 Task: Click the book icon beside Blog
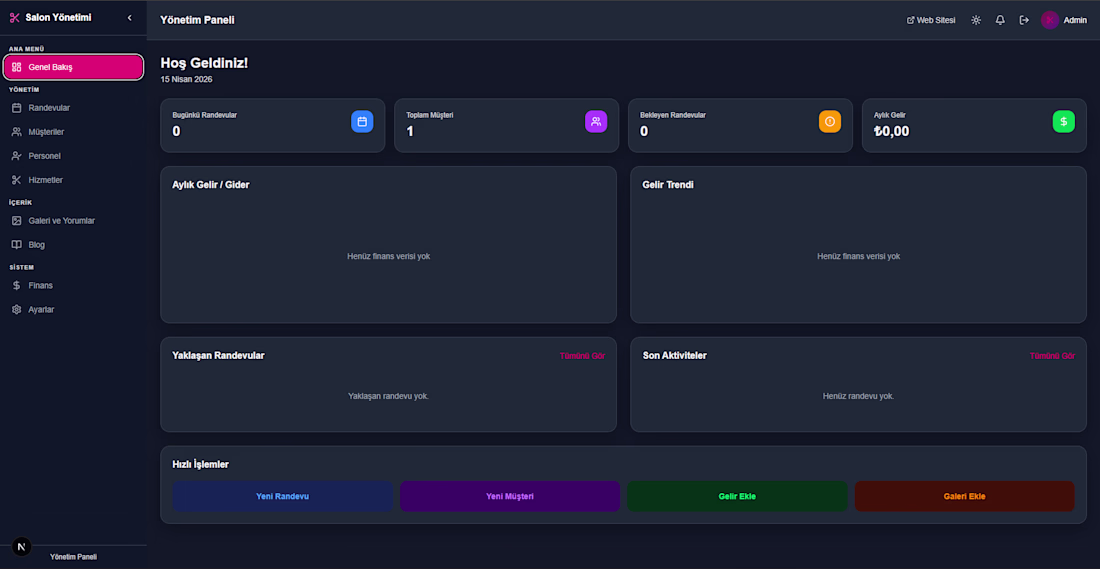[17, 245]
